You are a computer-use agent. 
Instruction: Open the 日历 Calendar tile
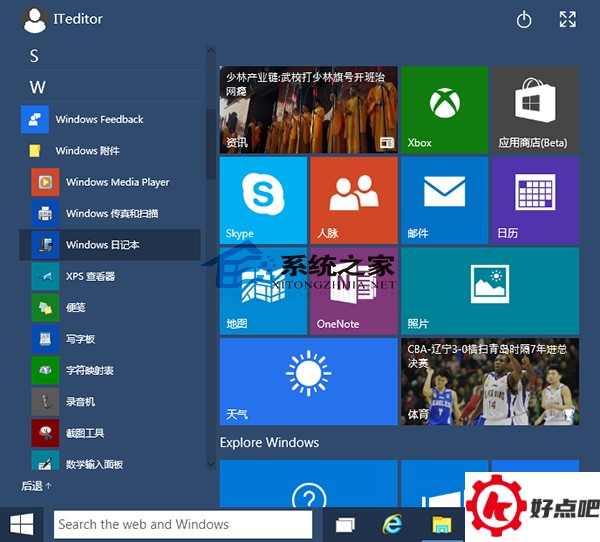coord(535,200)
